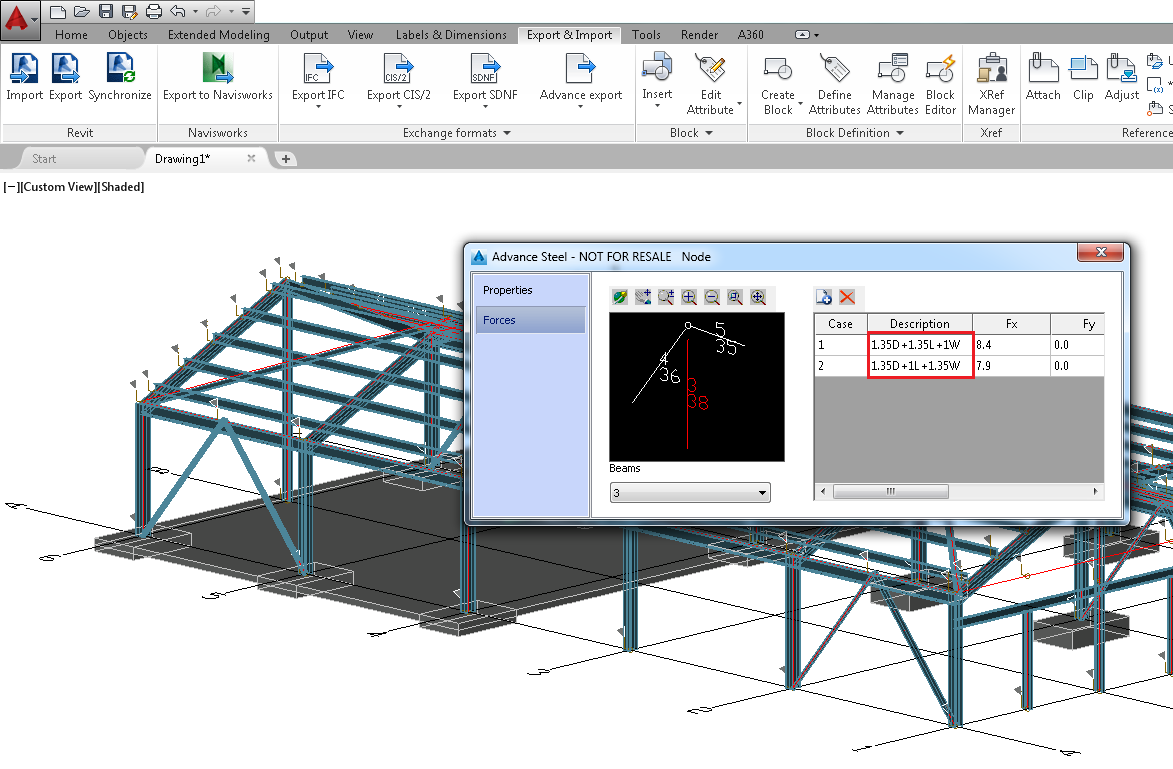
Task: Select the 1.35D+1.35L+1W description cell
Action: click(x=919, y=345)
